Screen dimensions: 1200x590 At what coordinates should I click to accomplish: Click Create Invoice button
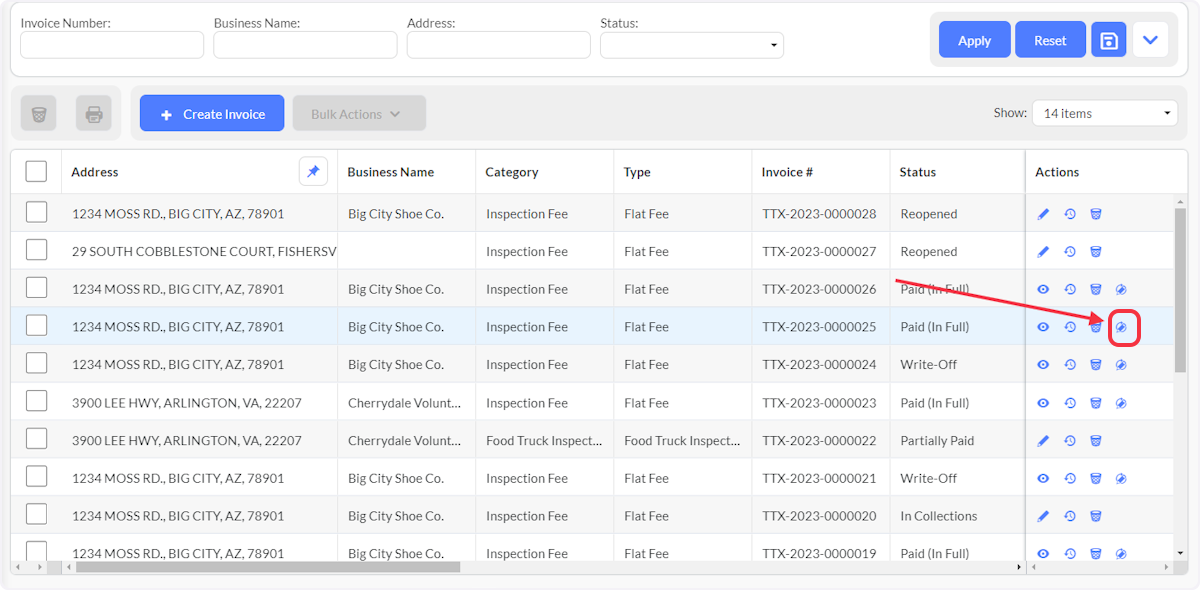pyautogui.click(x=212, y=114)
